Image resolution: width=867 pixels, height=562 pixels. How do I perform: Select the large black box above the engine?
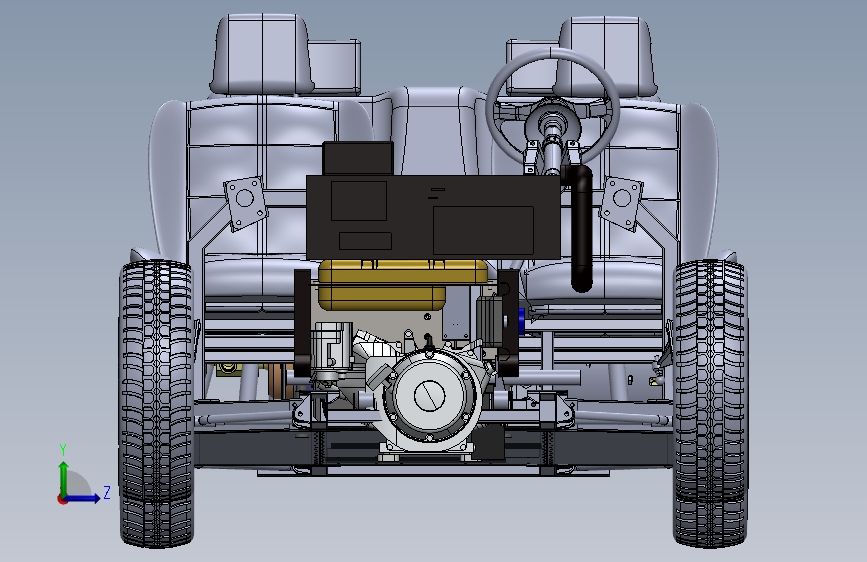pyautogui.click(x=433, y=217)
